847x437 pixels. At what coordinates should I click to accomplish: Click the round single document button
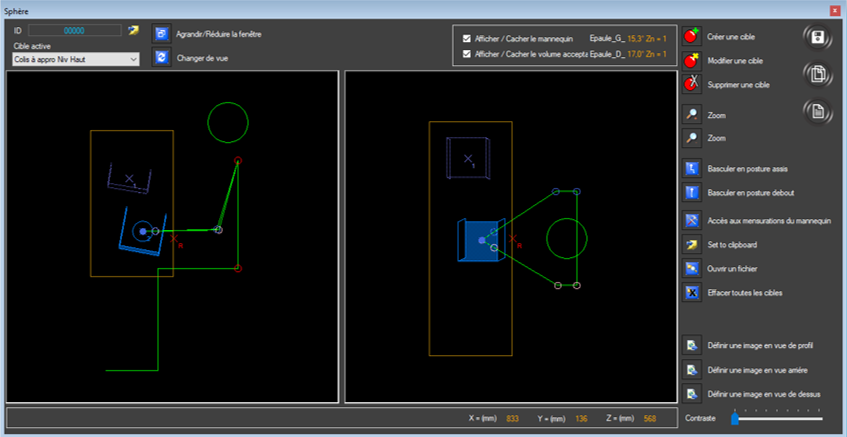click(x=818, y=112)
